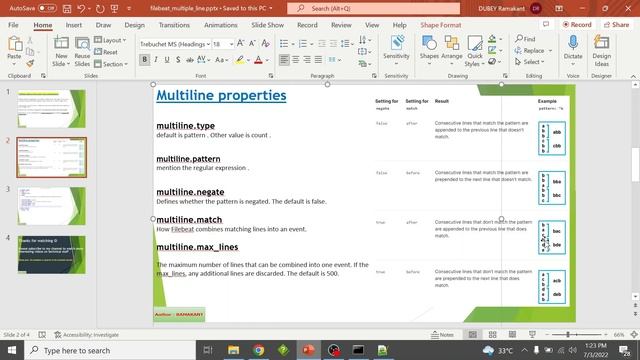This screenshot has width=640, height=360.
Task: Open the Shape Format tab
Action: pos(441,25)
